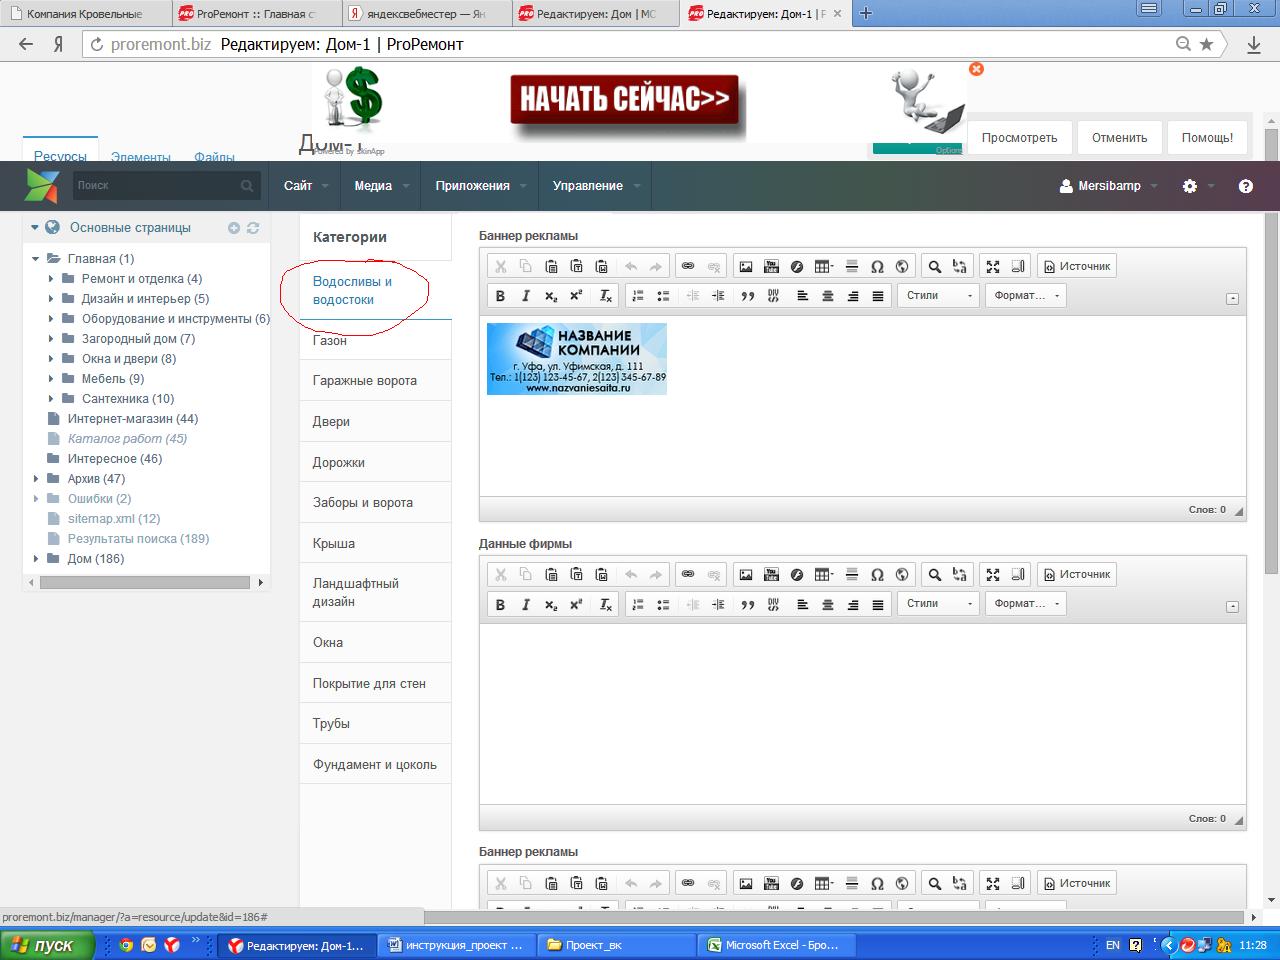The image size is (1280, 960).
Task: Collapse toolbar of Данные фирмы editor
Action: [1232, 606]
